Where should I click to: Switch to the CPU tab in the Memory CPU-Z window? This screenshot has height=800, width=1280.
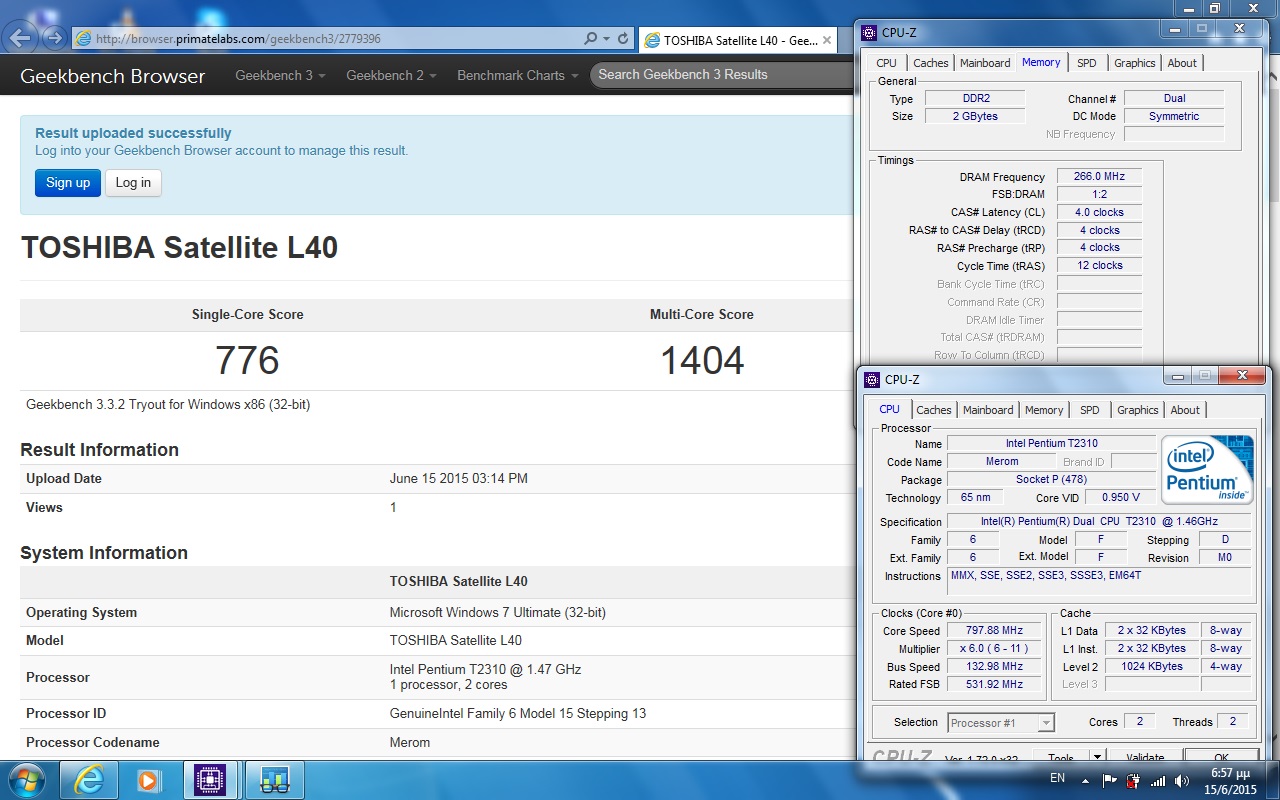(886, 63)
